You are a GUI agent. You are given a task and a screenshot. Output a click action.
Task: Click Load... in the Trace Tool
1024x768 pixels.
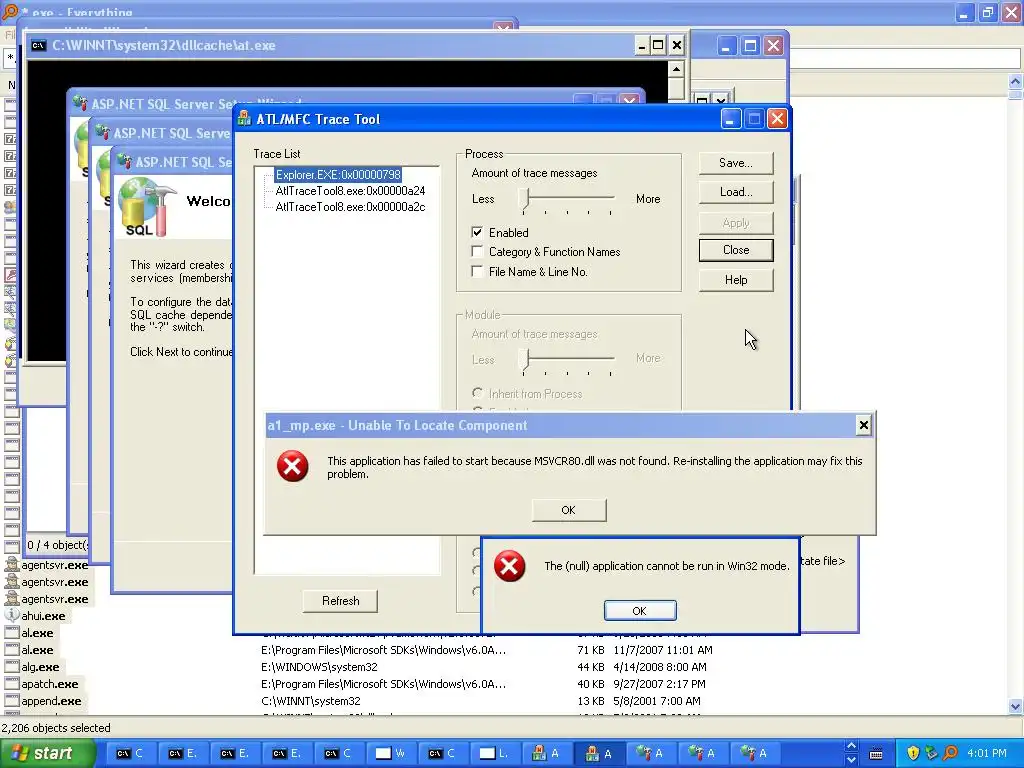pos(736,192)
